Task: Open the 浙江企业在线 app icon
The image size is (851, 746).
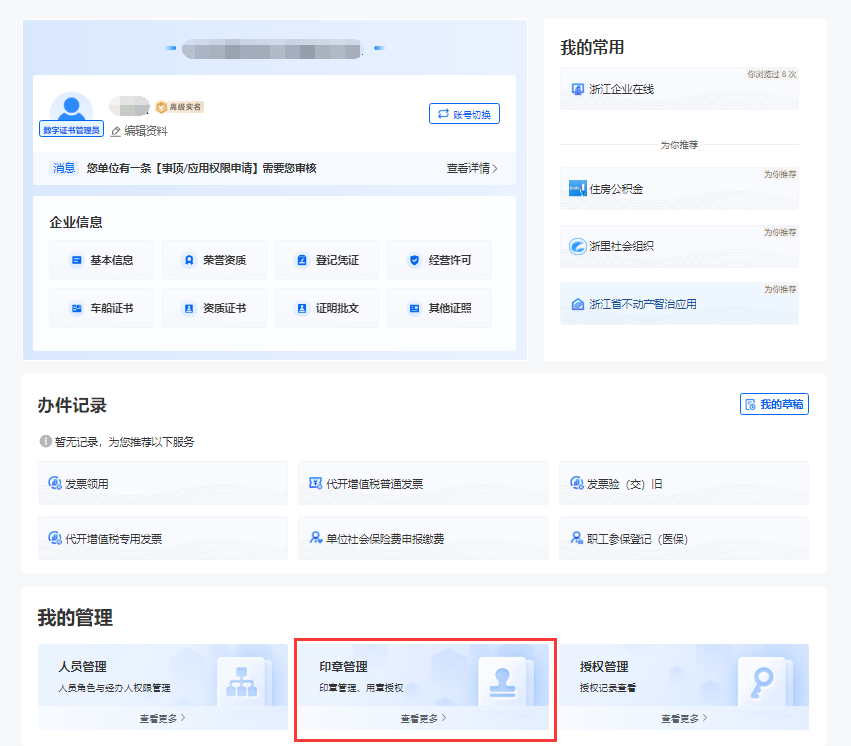Action: (x=577, y=89)
